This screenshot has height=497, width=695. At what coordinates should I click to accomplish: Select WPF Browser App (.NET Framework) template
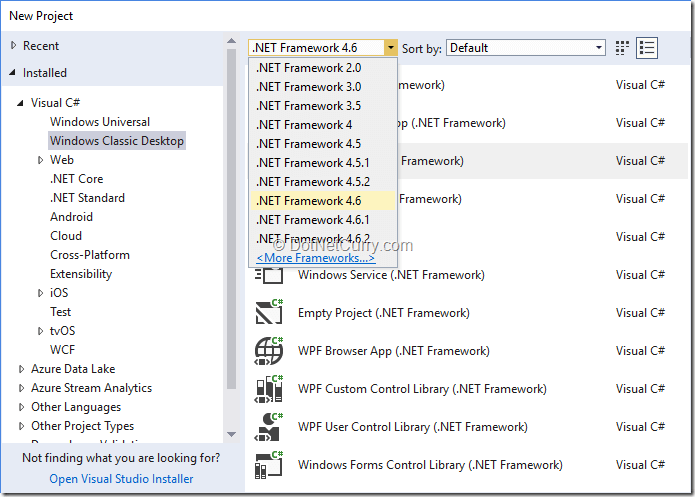click(x=394, y=351)
